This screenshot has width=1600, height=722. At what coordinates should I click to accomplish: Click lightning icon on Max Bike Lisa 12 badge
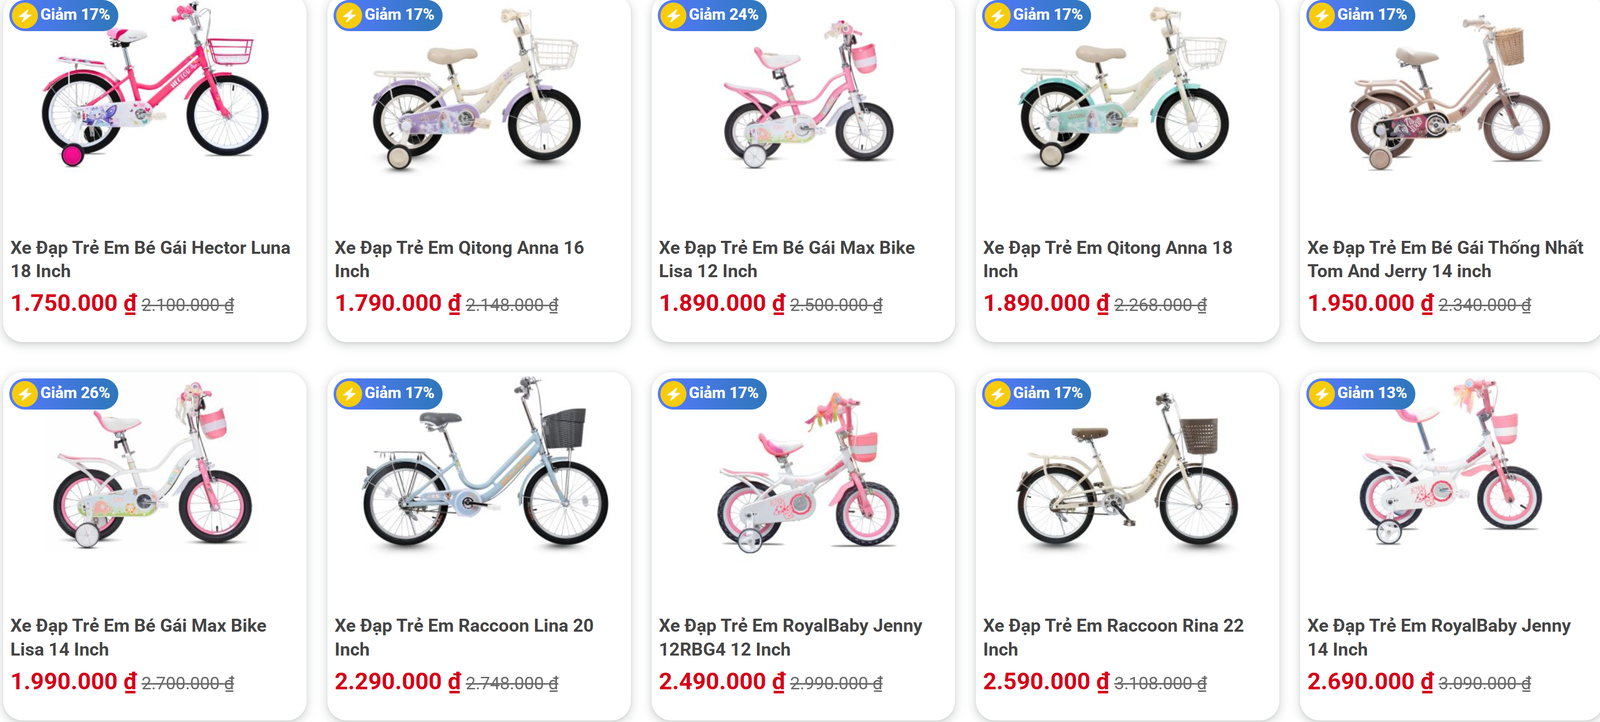[673, 16]
